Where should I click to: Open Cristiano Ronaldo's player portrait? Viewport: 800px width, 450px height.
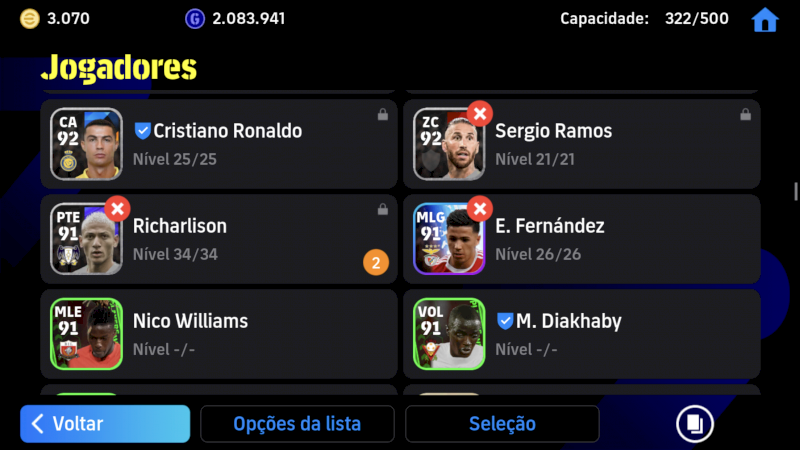[86, 144]
